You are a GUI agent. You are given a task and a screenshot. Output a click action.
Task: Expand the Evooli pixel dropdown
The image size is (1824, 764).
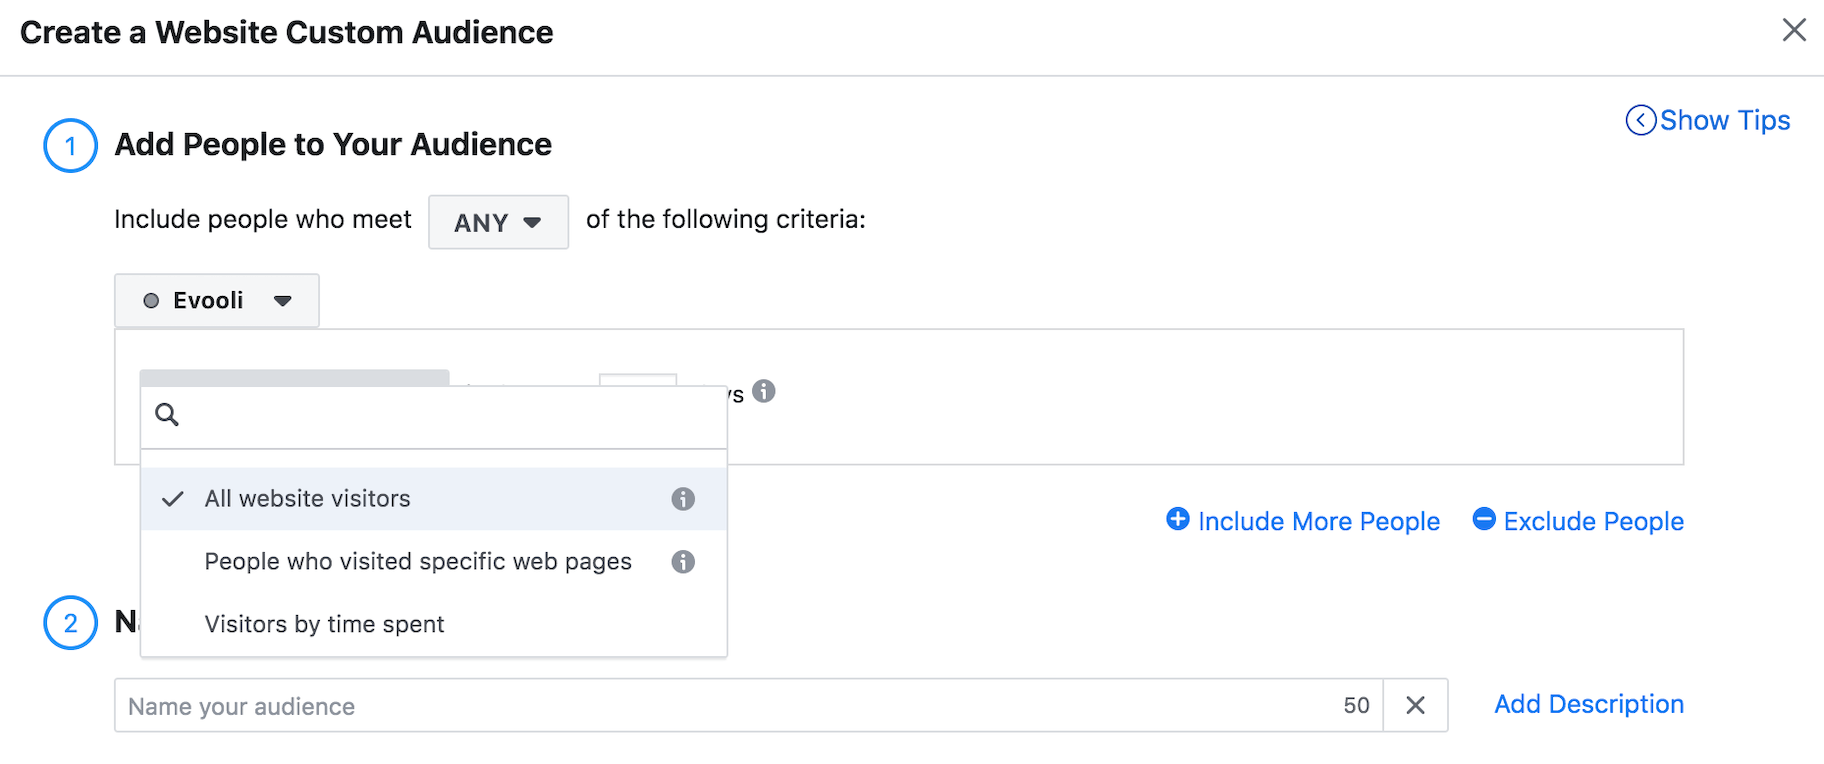click(x=217, y=301)
